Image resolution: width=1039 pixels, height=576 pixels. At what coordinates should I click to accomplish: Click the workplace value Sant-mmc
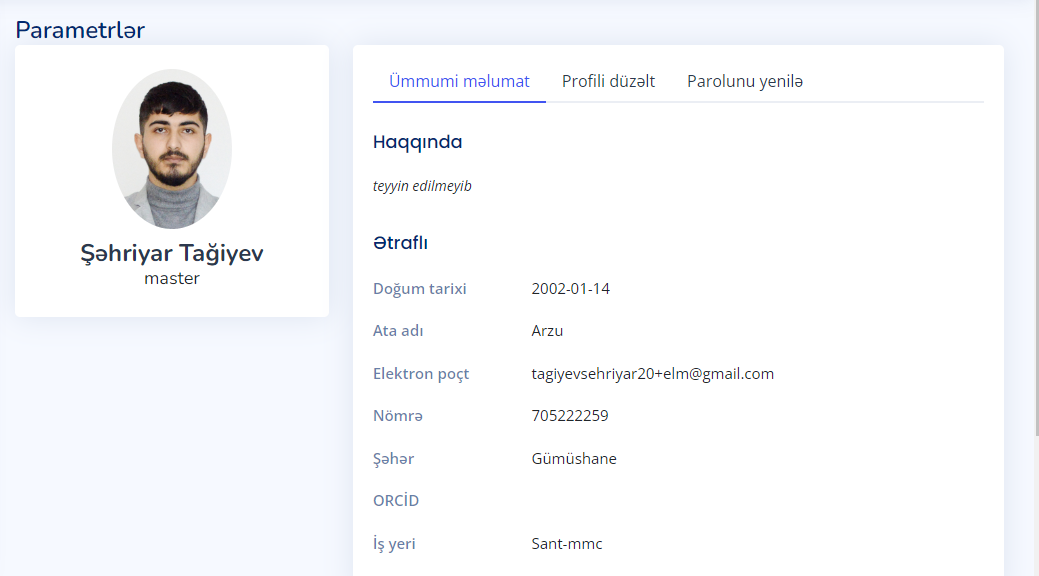click(x=566, y=544)
